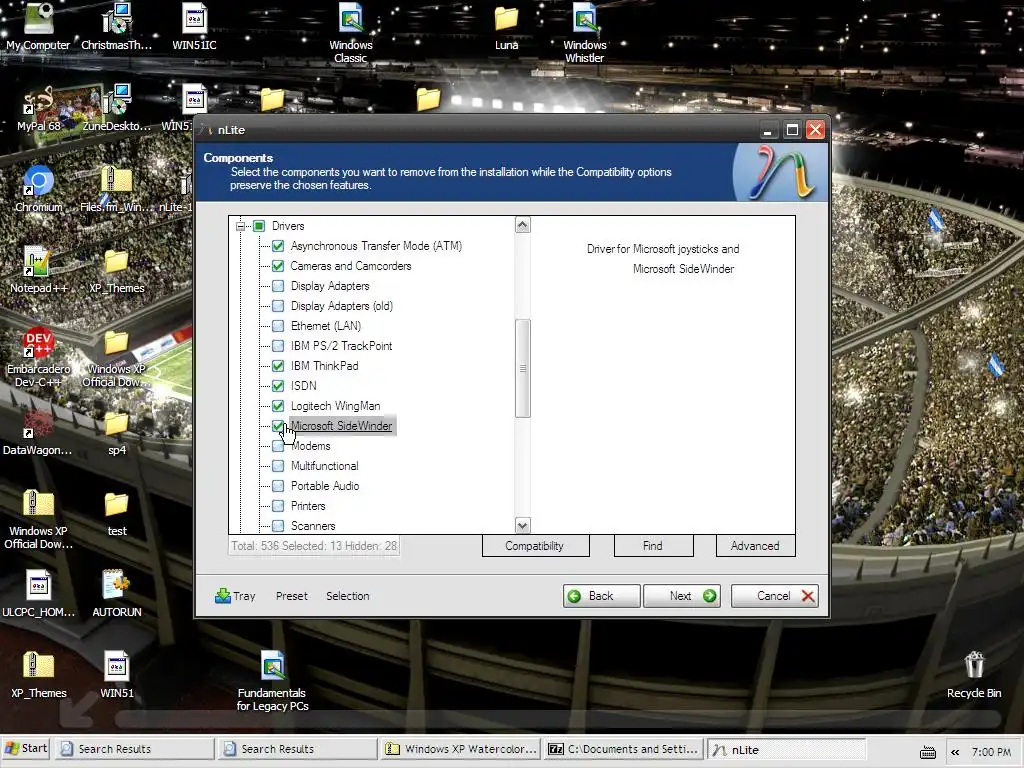This screenshot has height=768, width=1024.
Task: Uncheck Asynchronous Transfer Mode (ATM)
Action: pyautogui.click(x=278, y=246)
